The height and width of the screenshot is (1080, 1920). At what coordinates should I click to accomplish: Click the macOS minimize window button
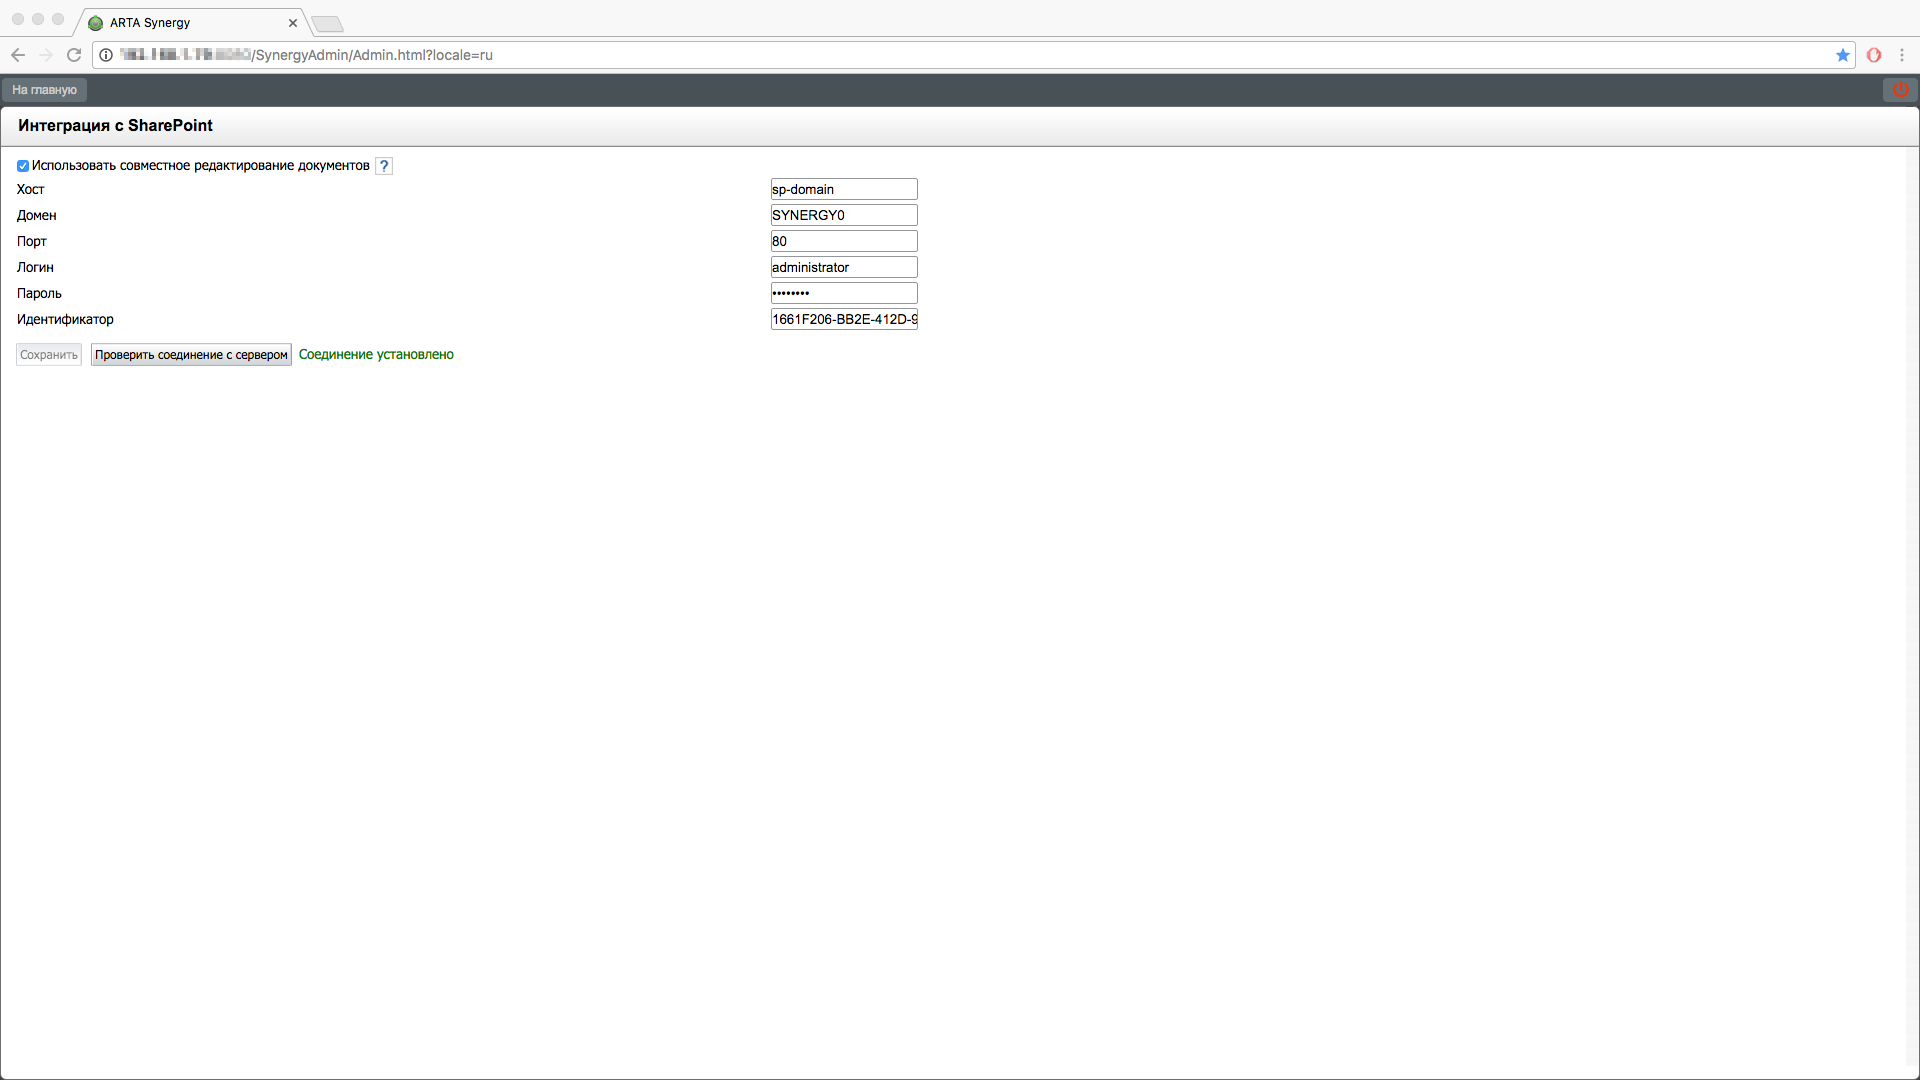38,19
